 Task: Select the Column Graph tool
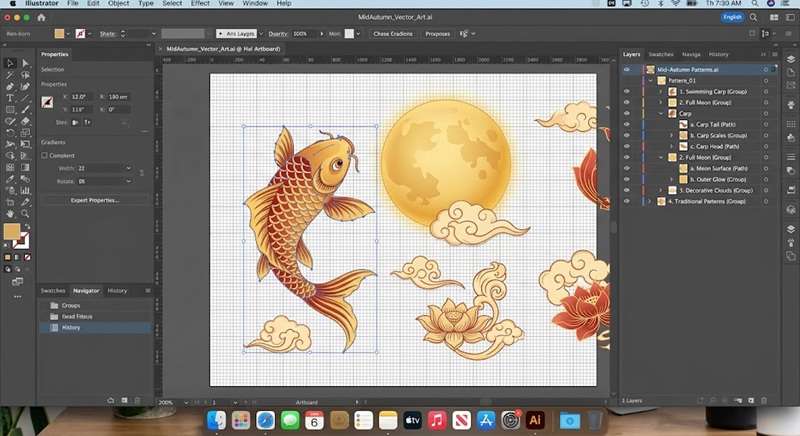click(25, 191)
